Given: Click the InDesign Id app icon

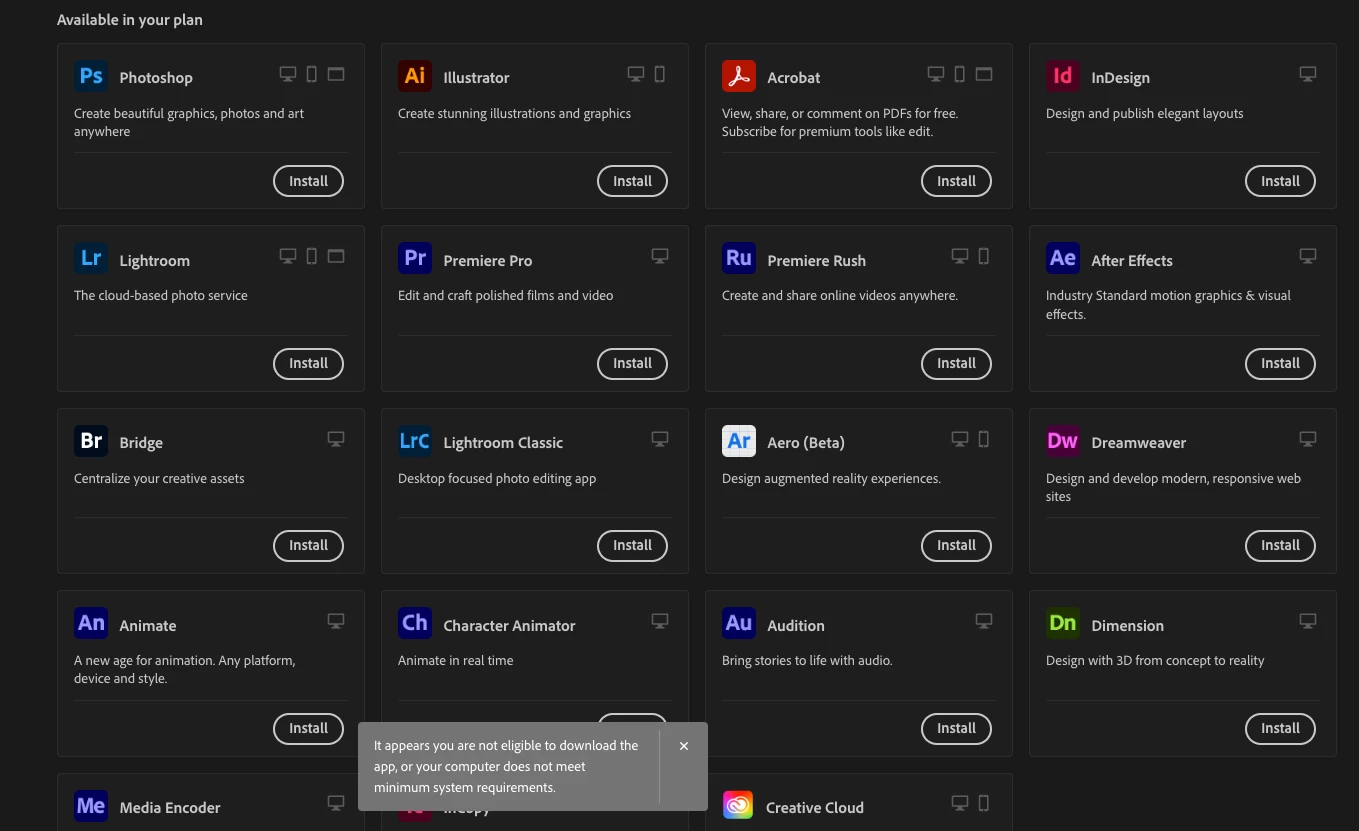Looking at the screenshot, I should click(x=1063, y=76).
